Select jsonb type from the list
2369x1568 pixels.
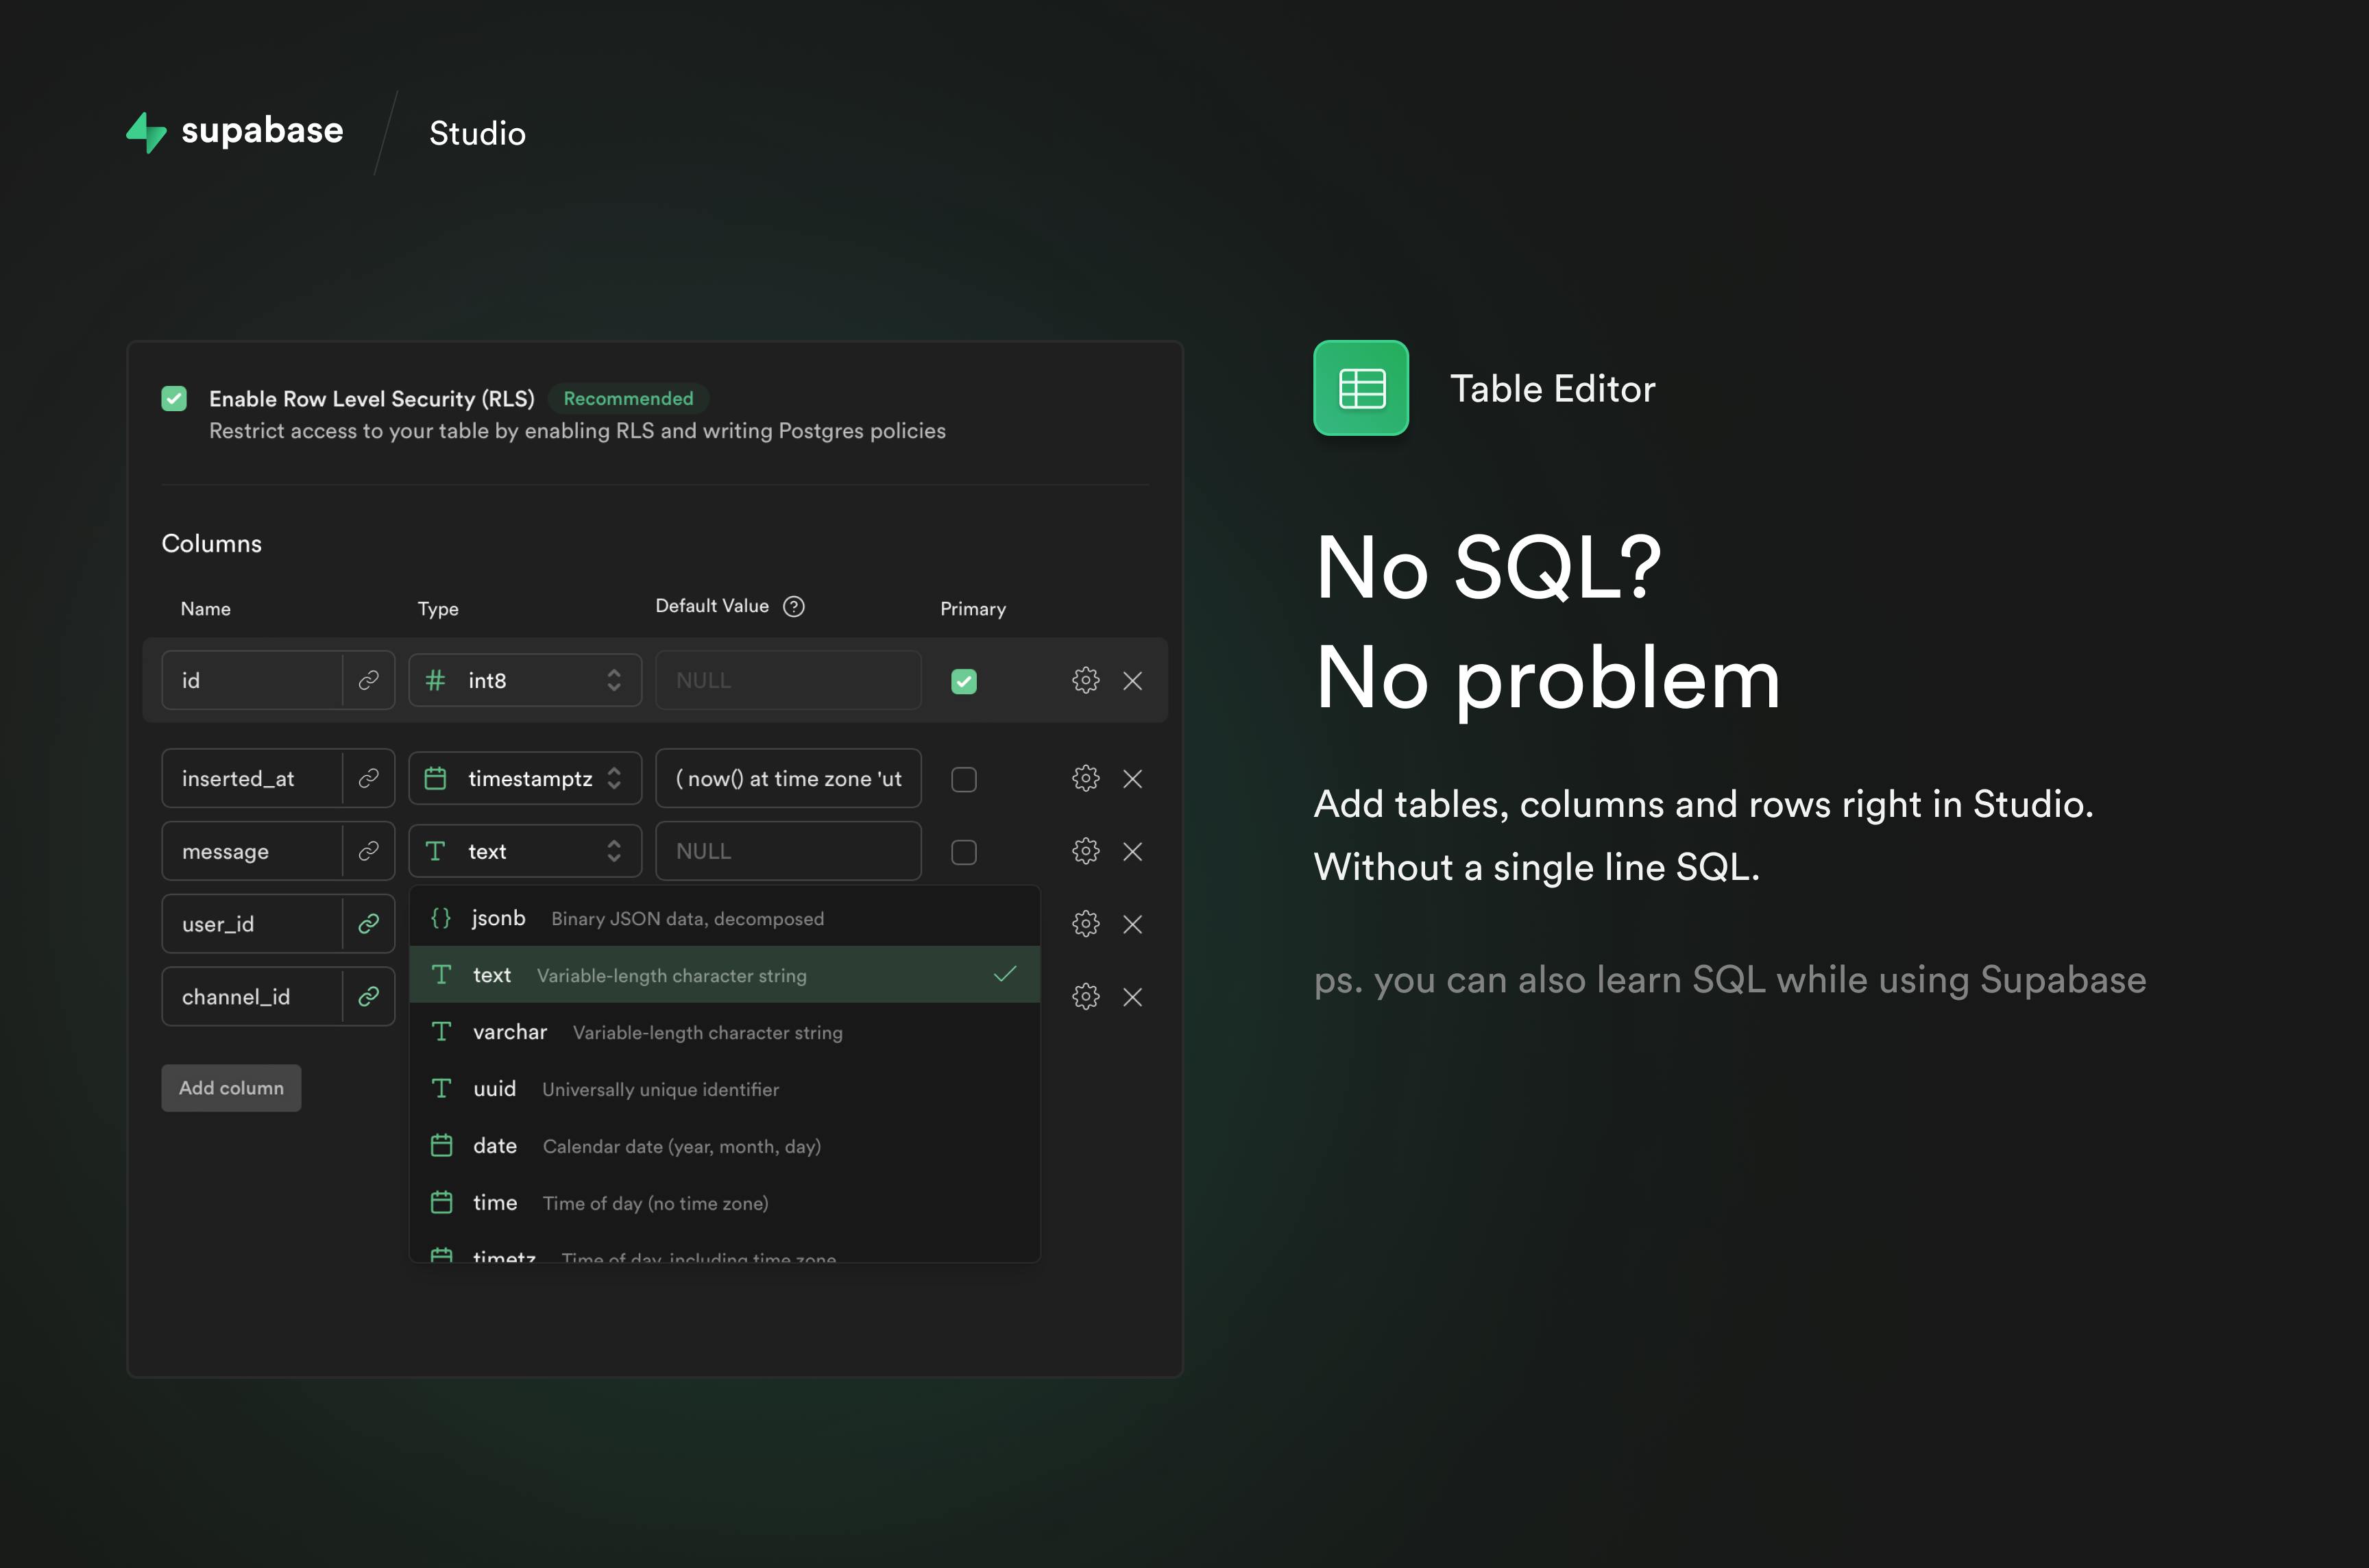(x=725, y=918)
